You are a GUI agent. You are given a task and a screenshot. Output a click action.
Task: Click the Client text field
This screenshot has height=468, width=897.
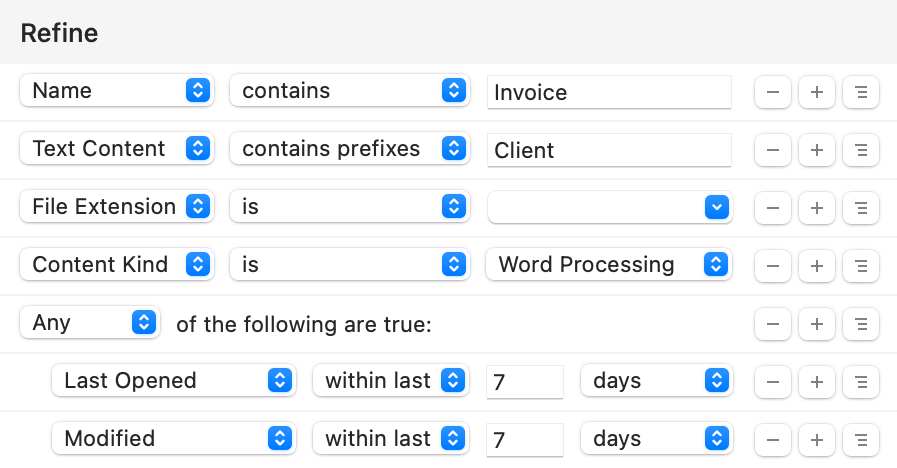tap(610, 150)
